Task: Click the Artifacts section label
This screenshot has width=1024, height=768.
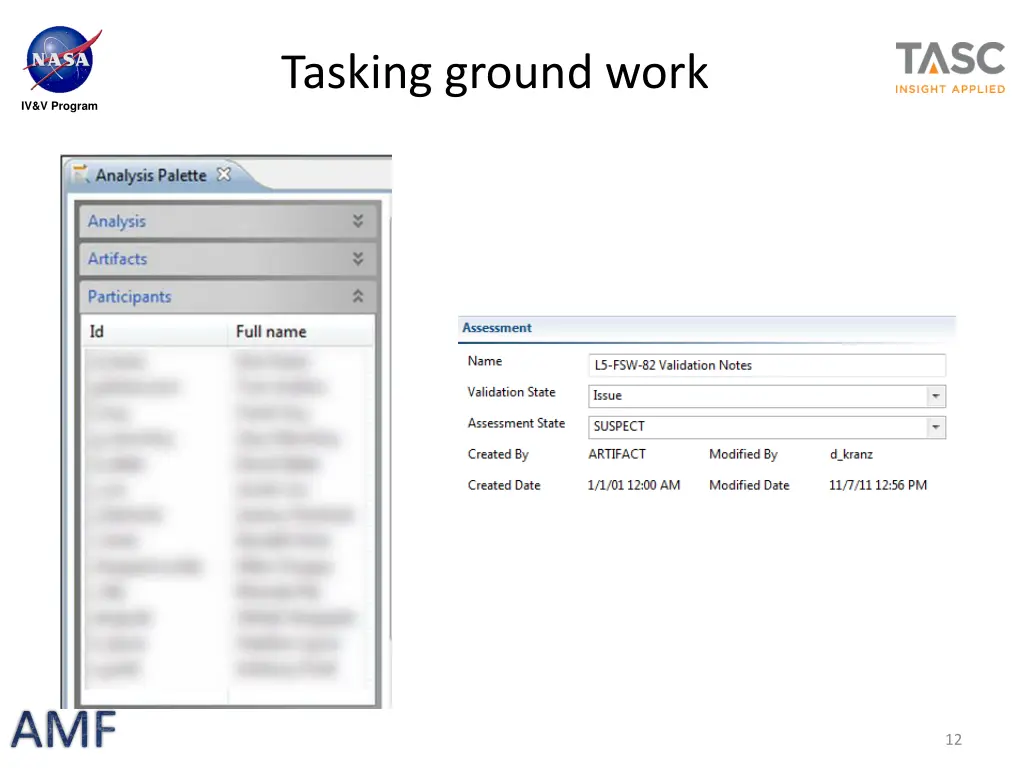Action: (x=117, y=259)
